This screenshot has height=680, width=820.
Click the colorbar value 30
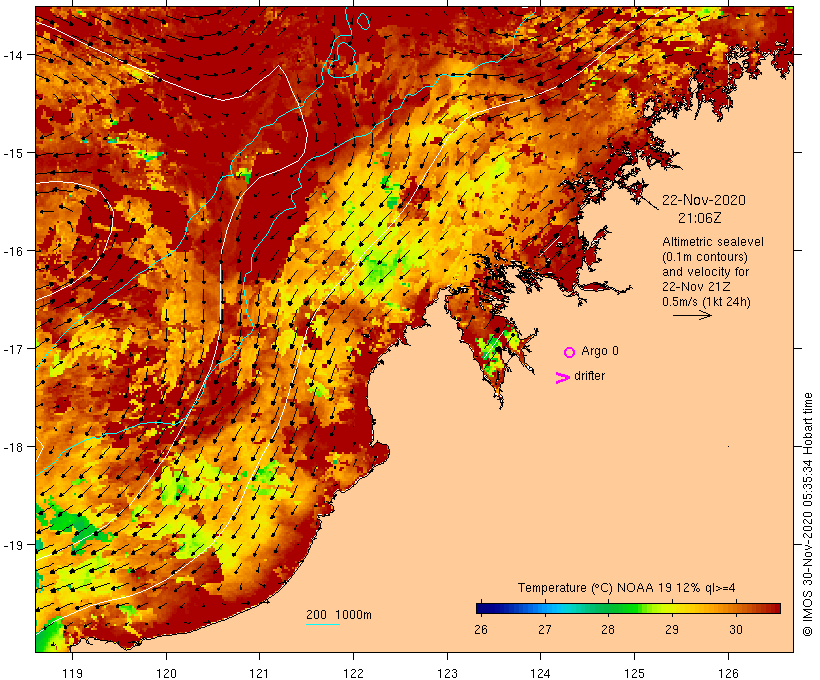(x=736, y=629)
